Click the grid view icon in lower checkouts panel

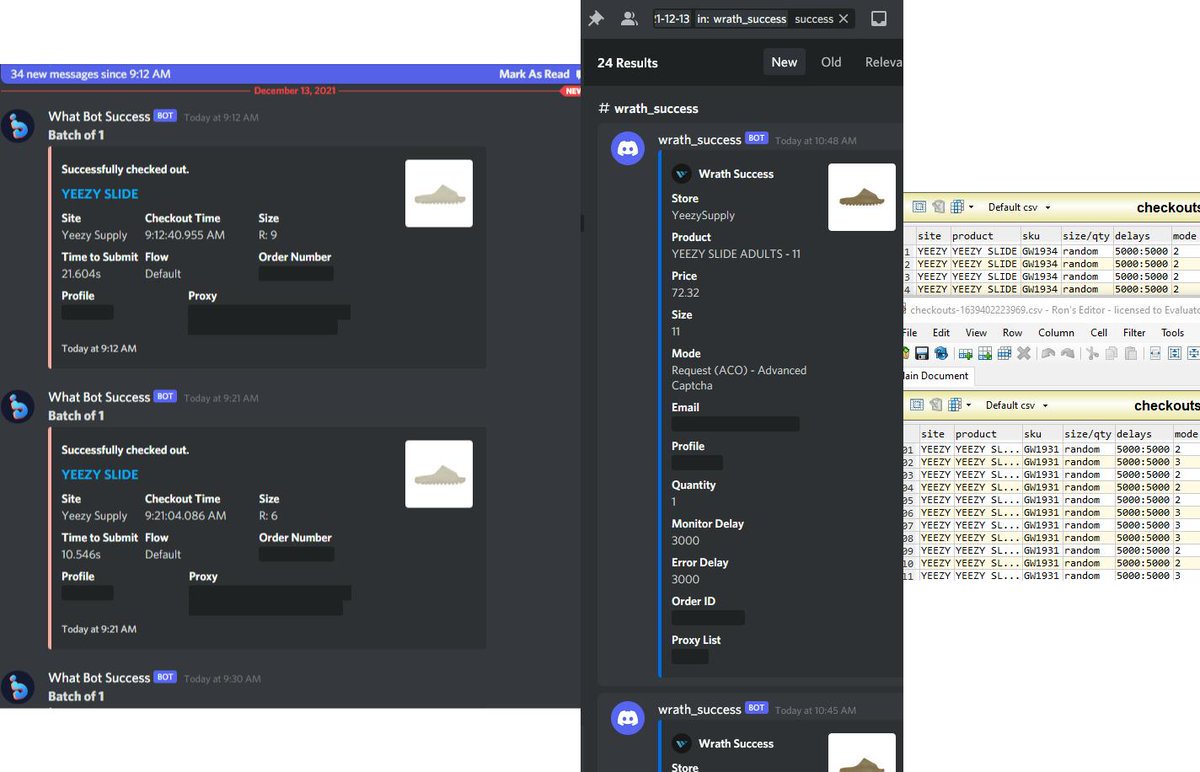coord(954,405)
